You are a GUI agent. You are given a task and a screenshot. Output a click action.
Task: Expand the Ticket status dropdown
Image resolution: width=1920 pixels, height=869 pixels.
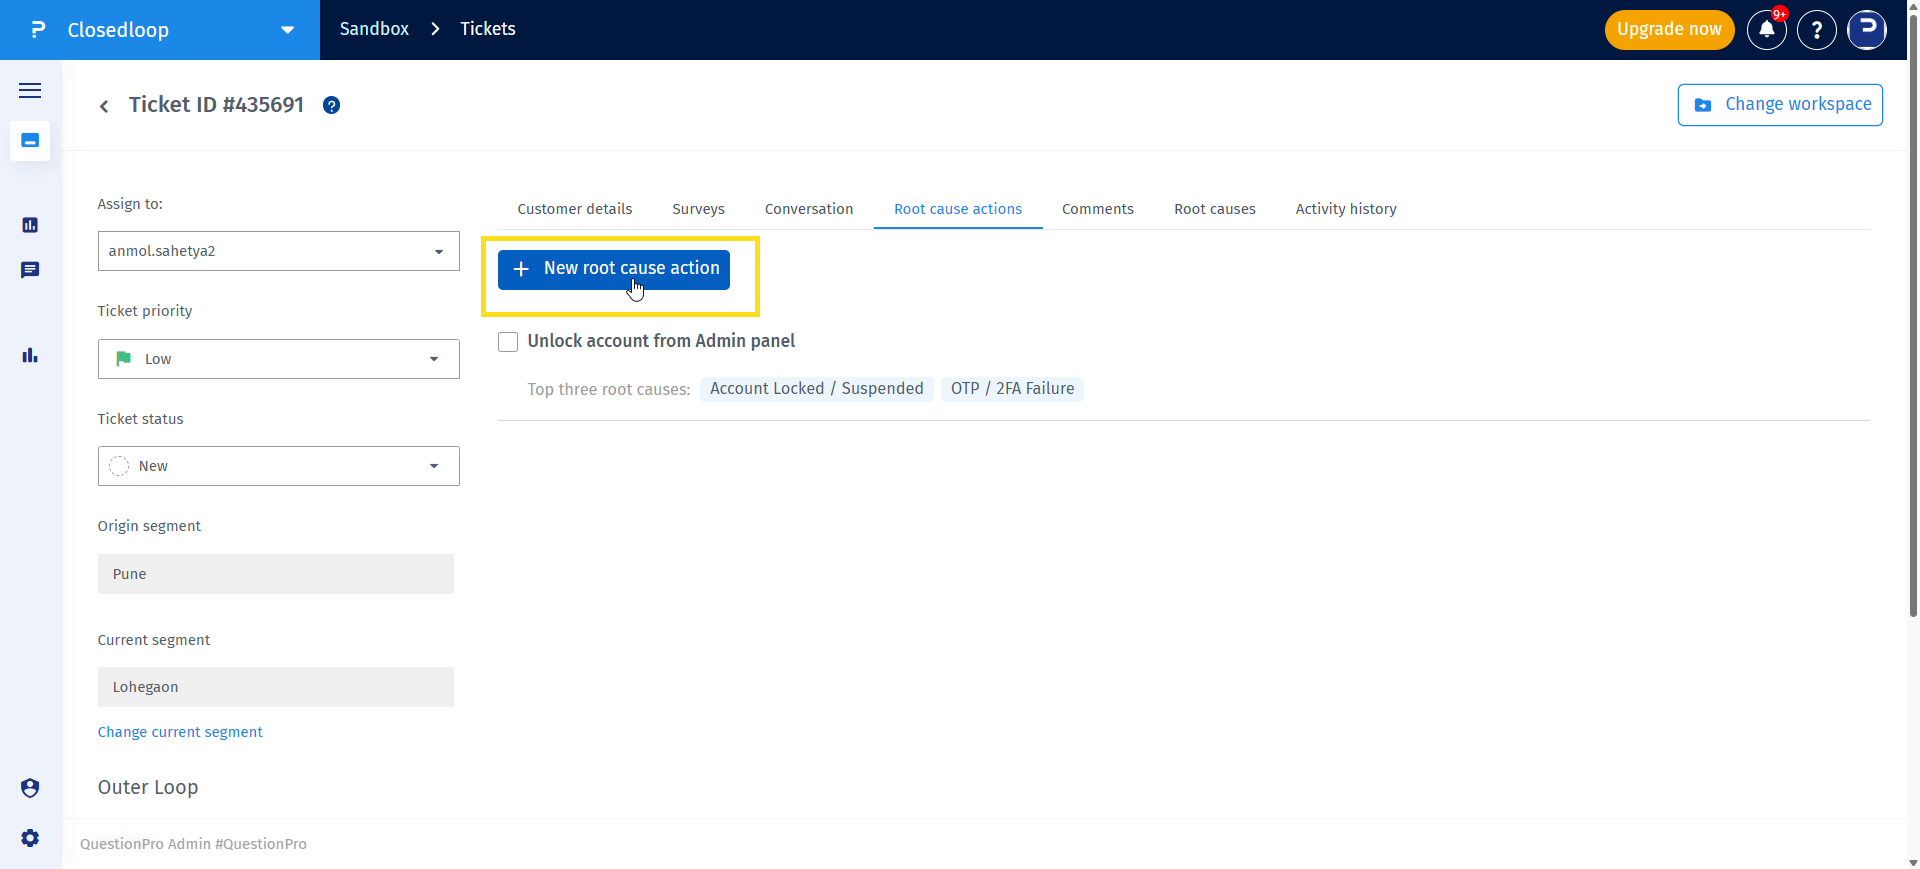pos(279,466)
